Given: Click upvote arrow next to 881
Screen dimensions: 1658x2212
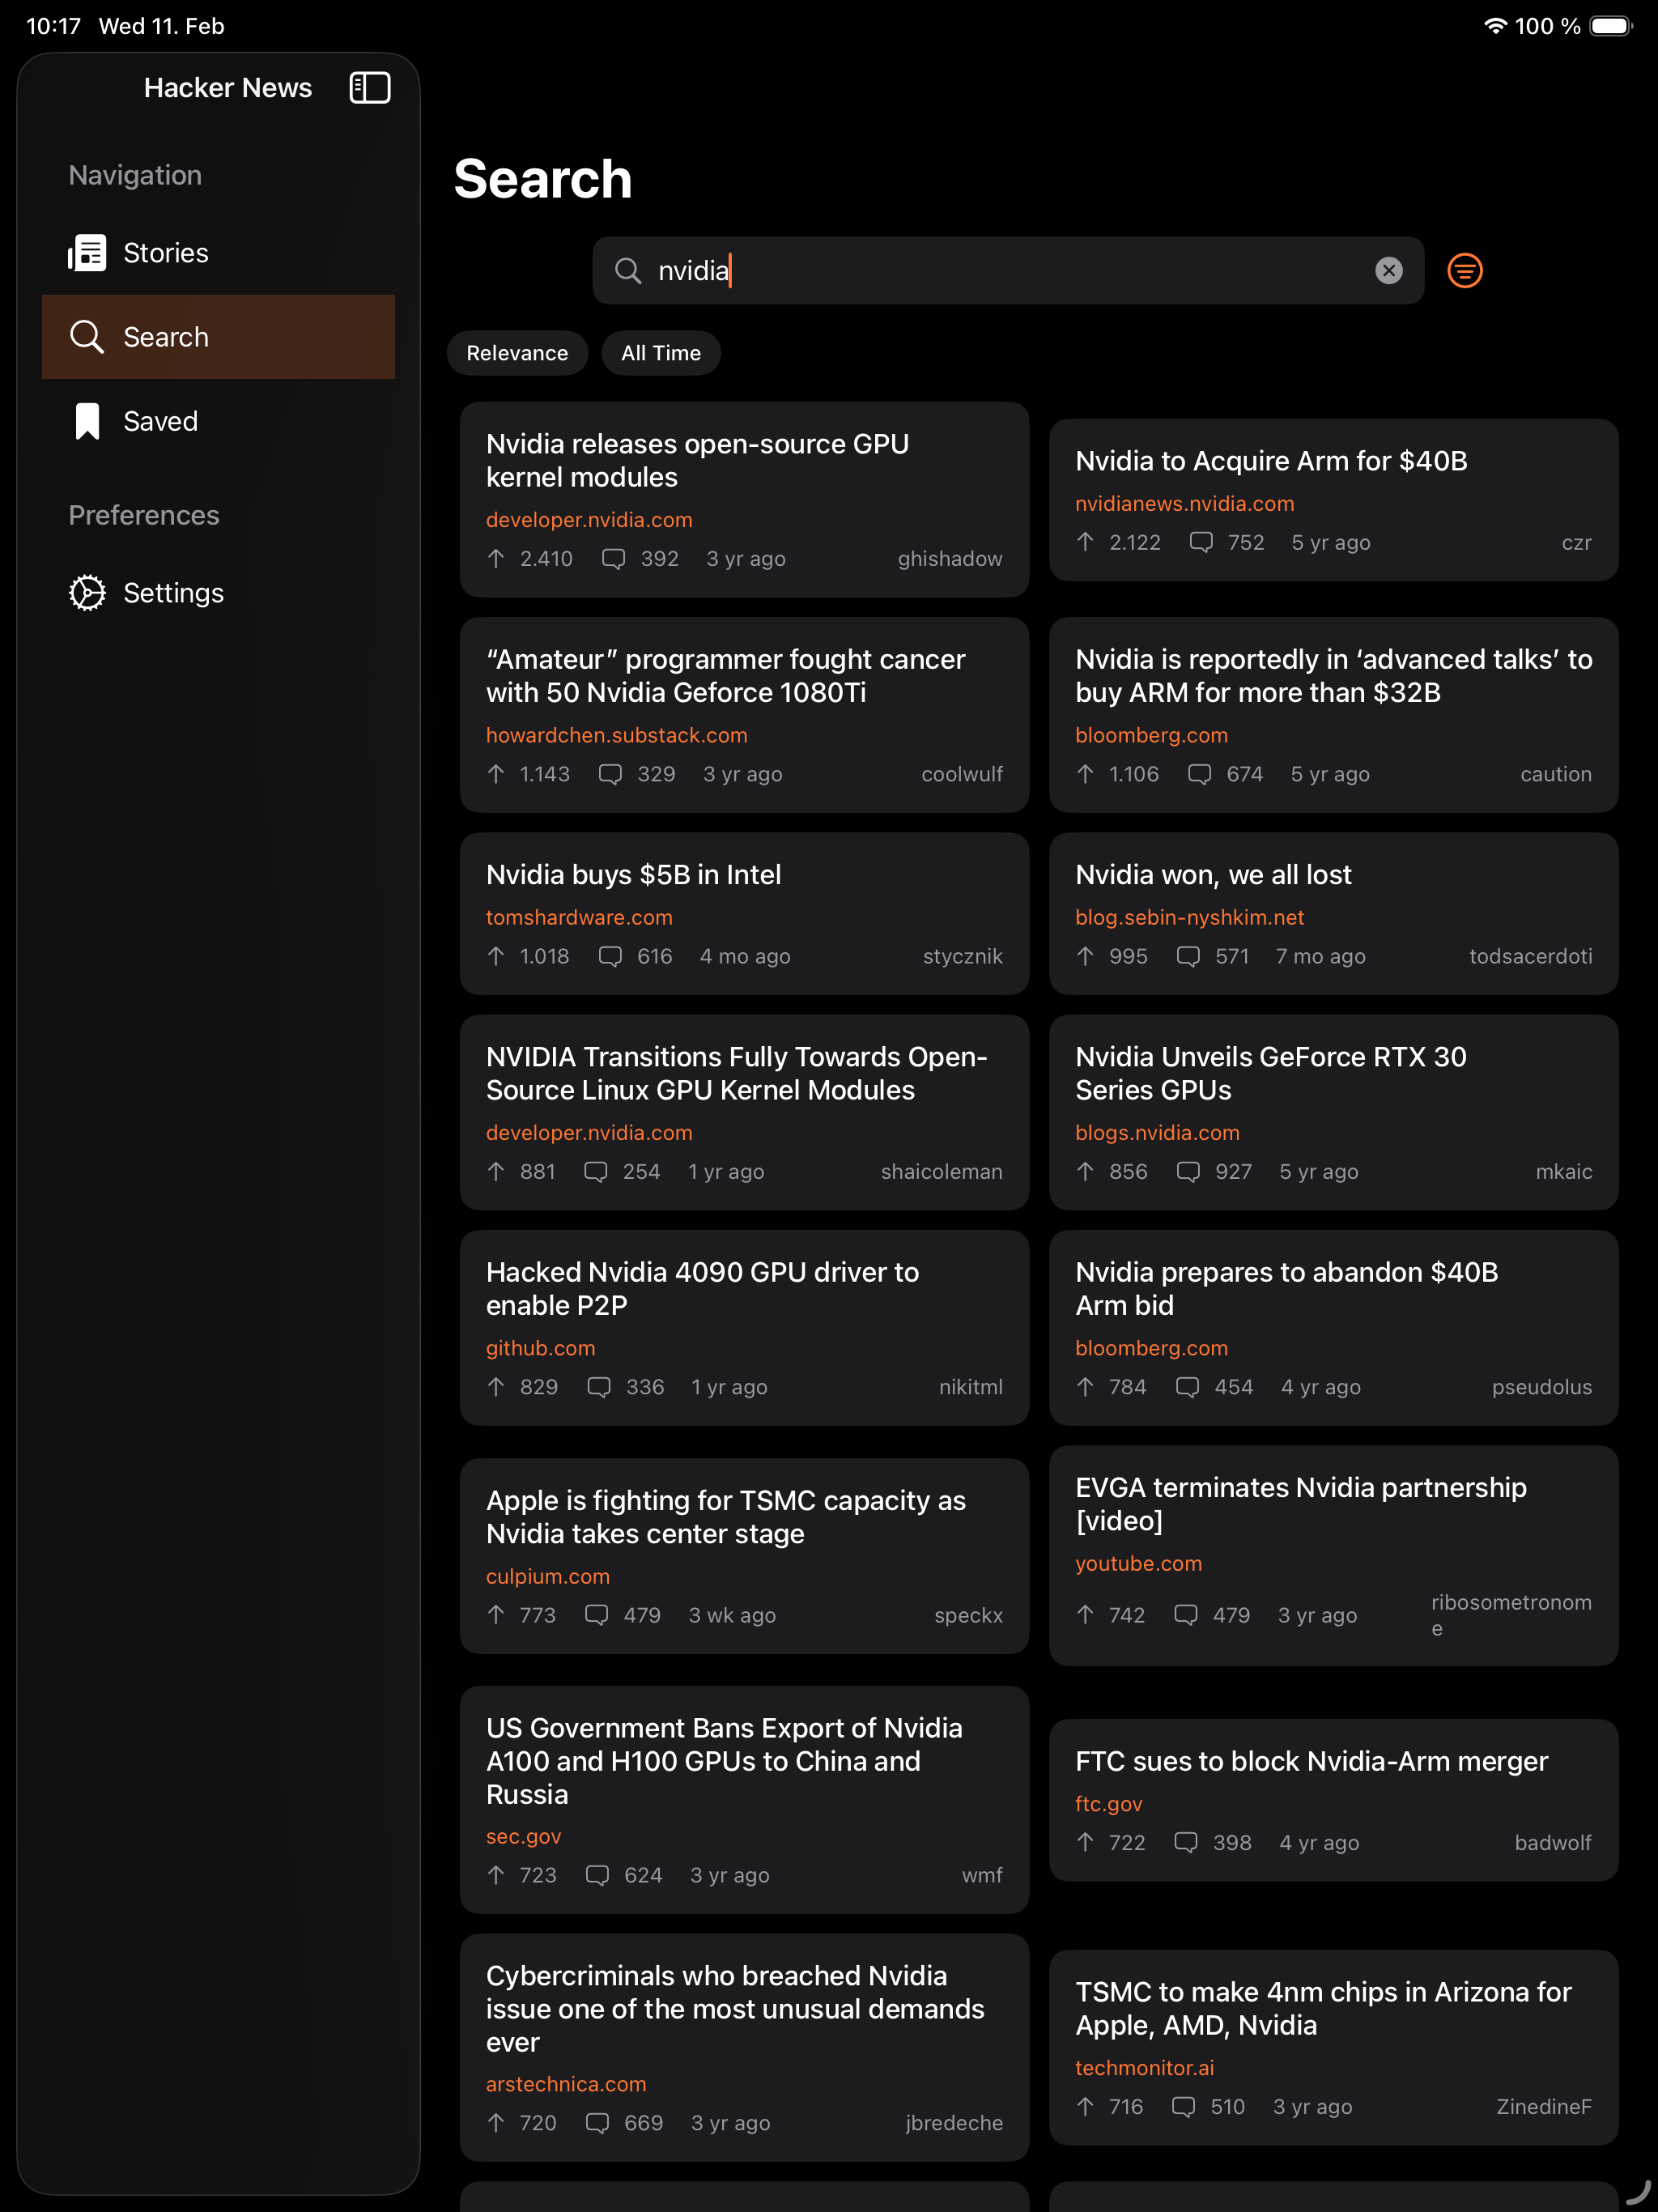Looking at the screenshot, I should (496, 1171).
